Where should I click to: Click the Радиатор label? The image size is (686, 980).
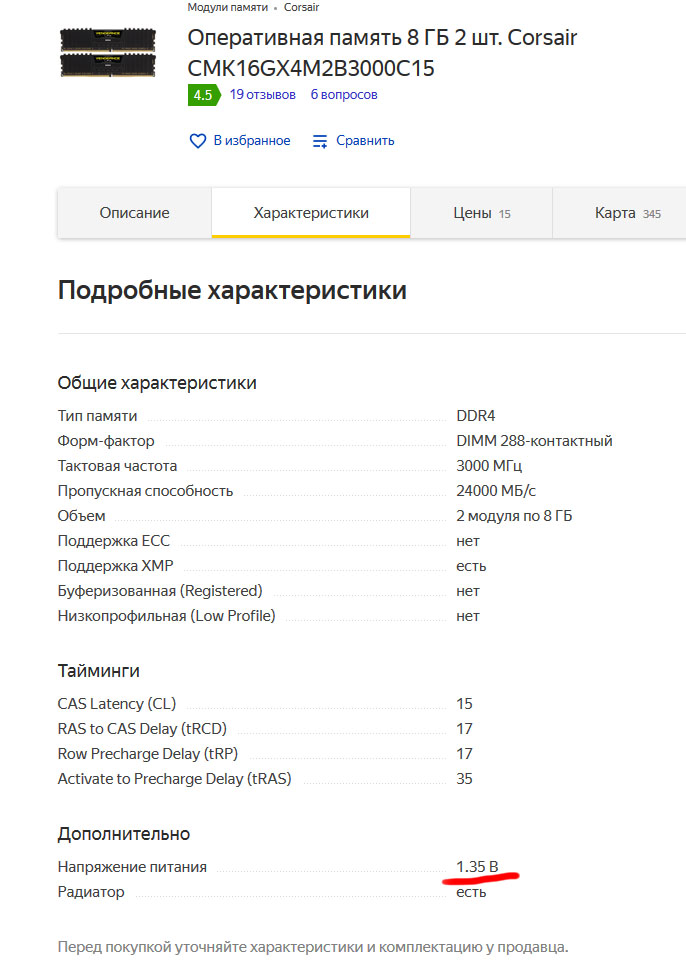(x=91, y=892)
